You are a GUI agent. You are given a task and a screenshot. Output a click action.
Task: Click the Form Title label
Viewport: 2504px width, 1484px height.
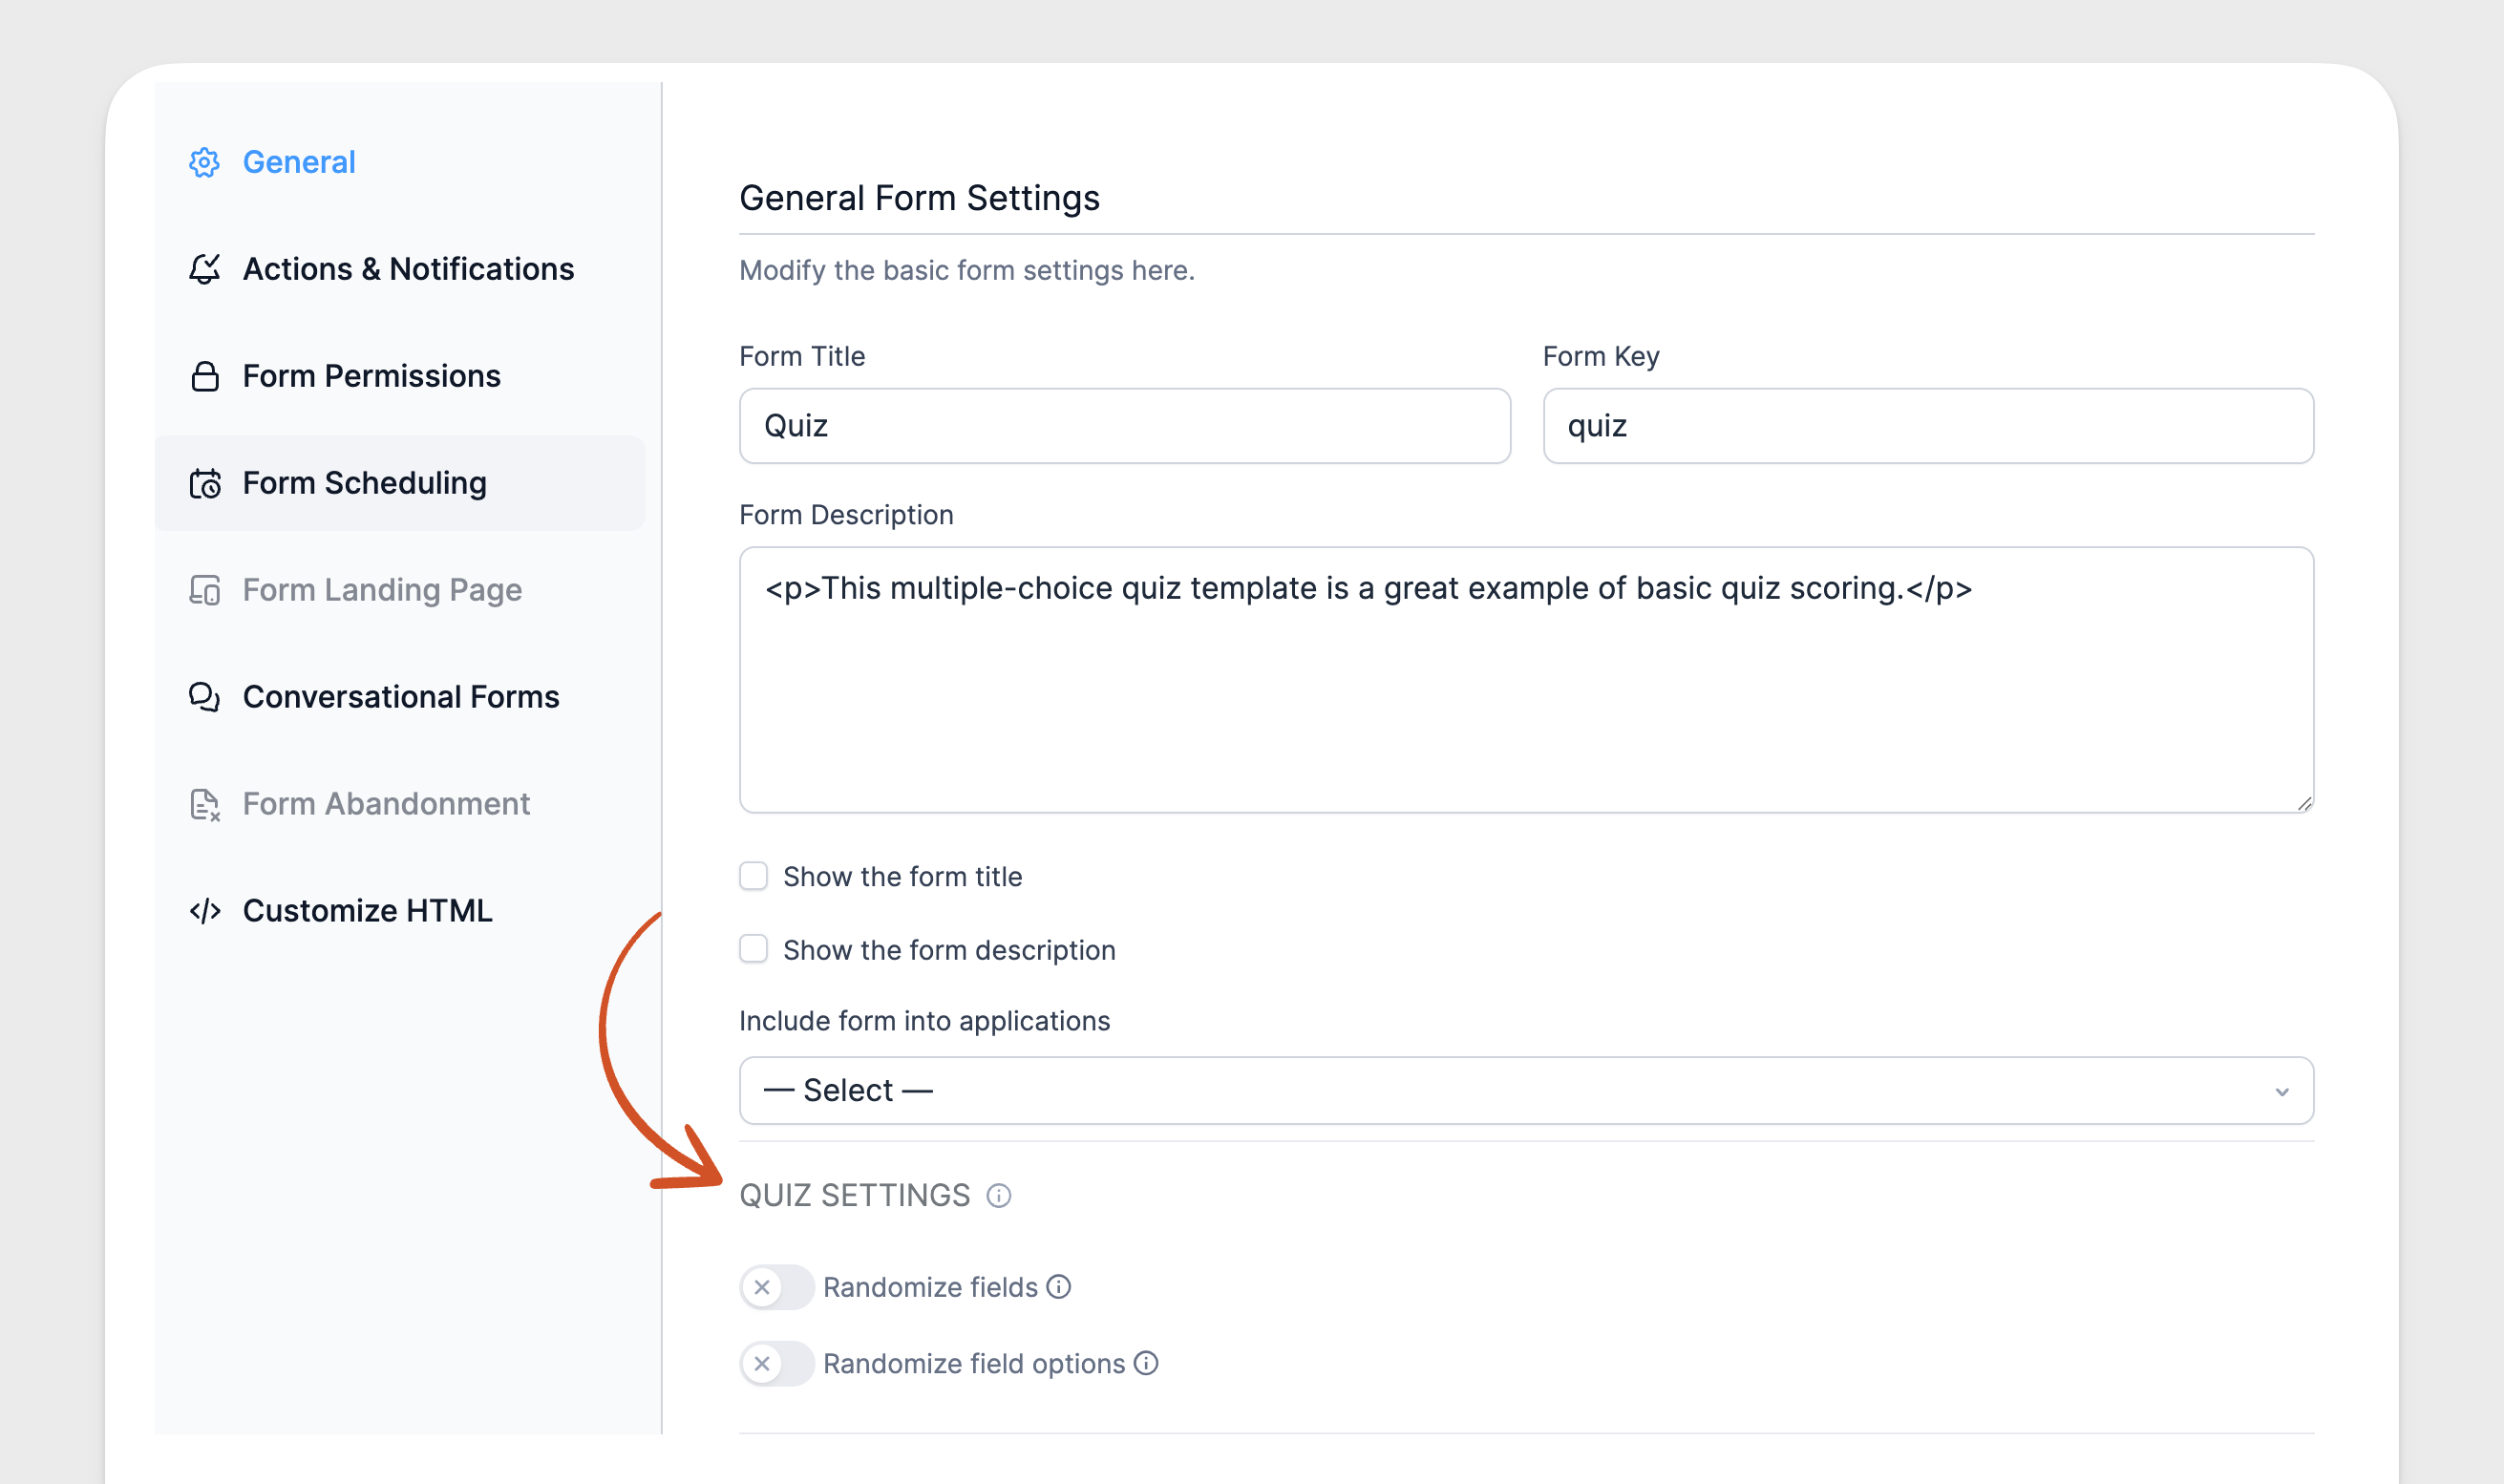pyautogui.click(x=802, y=356)
